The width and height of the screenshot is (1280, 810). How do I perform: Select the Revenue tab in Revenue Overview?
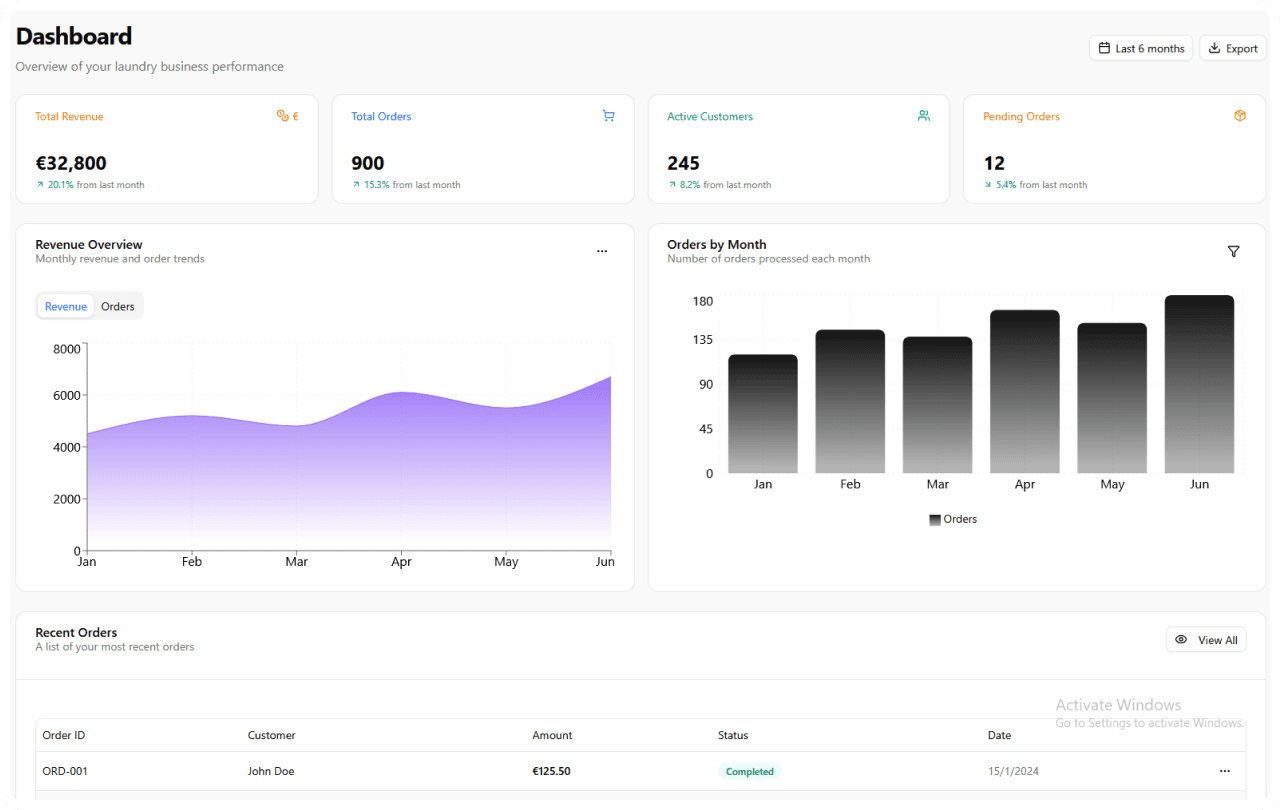[x=66, y=307]
